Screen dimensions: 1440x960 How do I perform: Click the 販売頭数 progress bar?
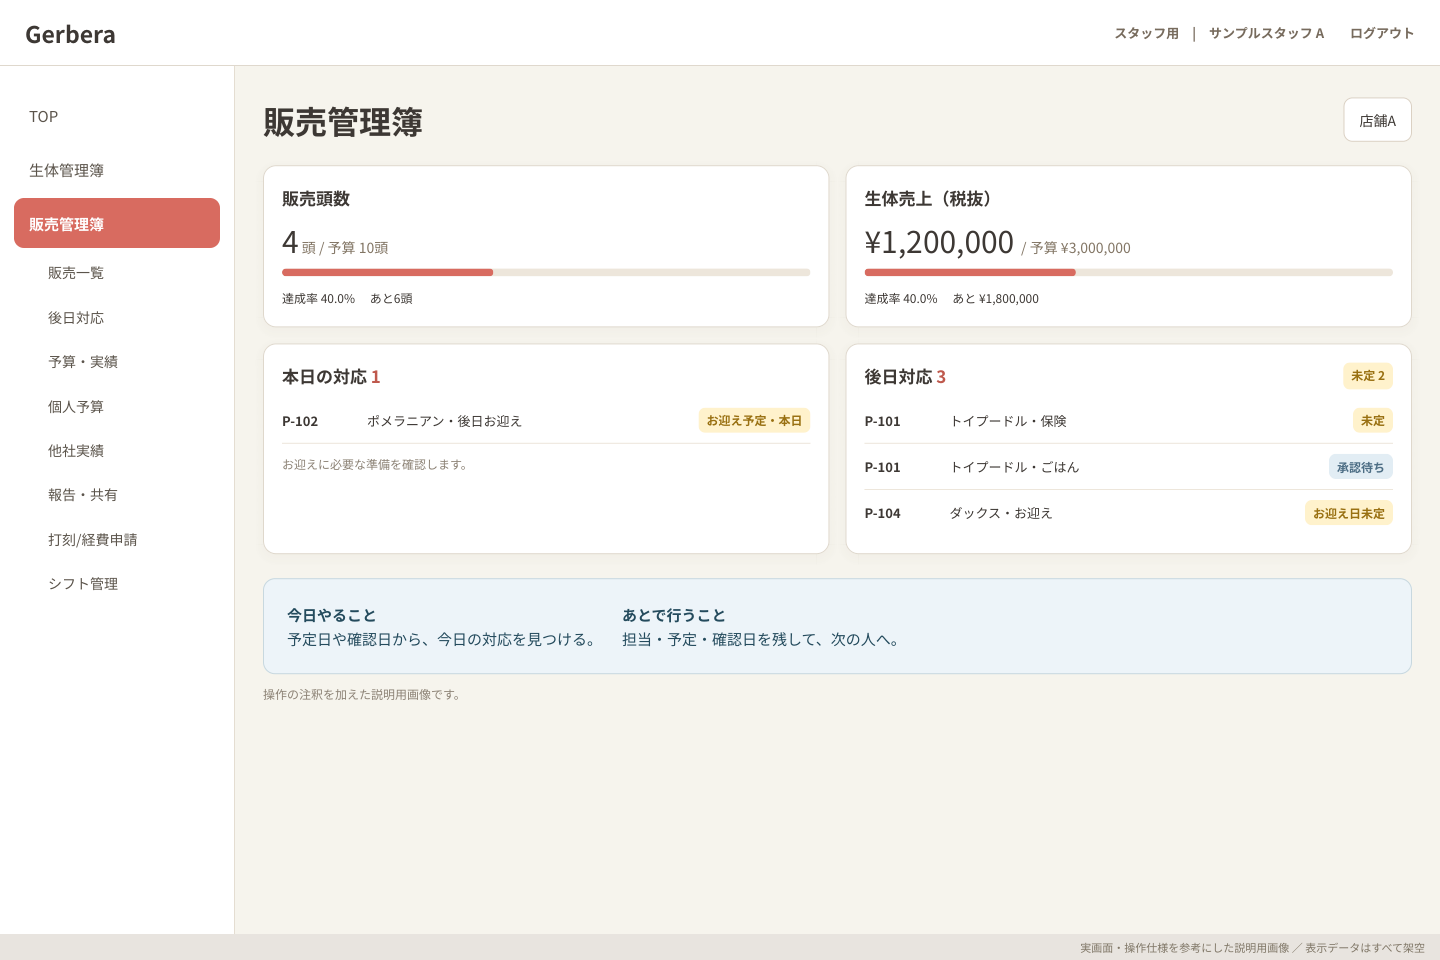pyautogui.click(x=546, y=272)
